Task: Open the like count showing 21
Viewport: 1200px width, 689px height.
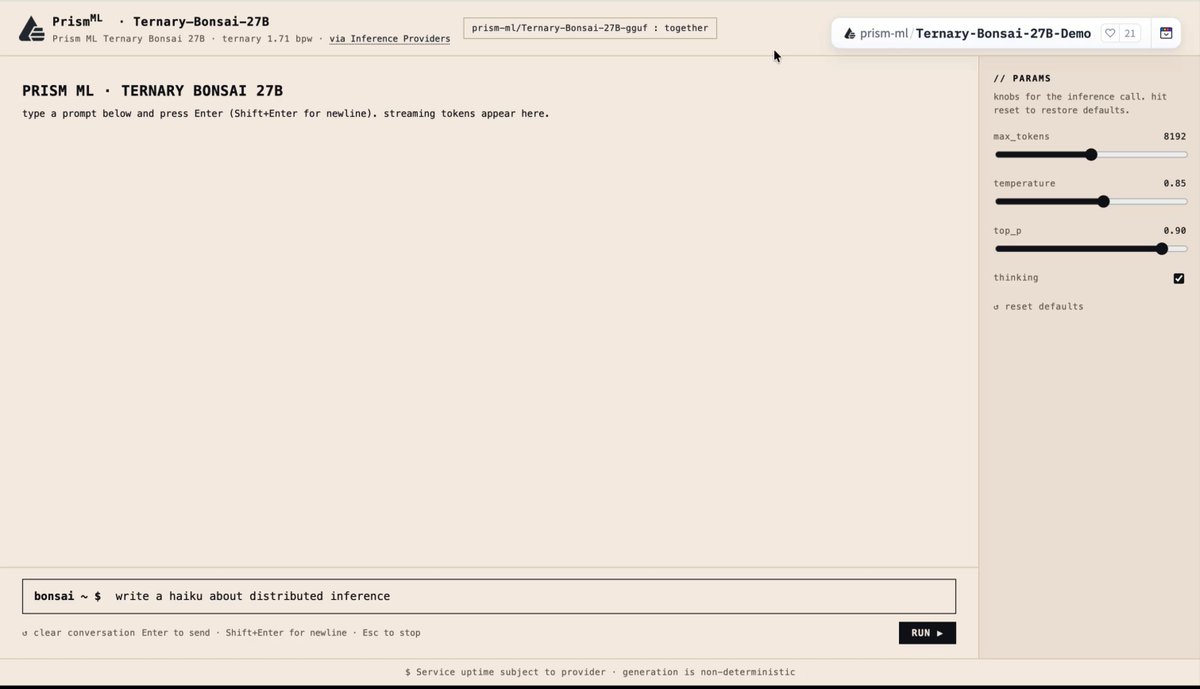Action: point(1130,33)
